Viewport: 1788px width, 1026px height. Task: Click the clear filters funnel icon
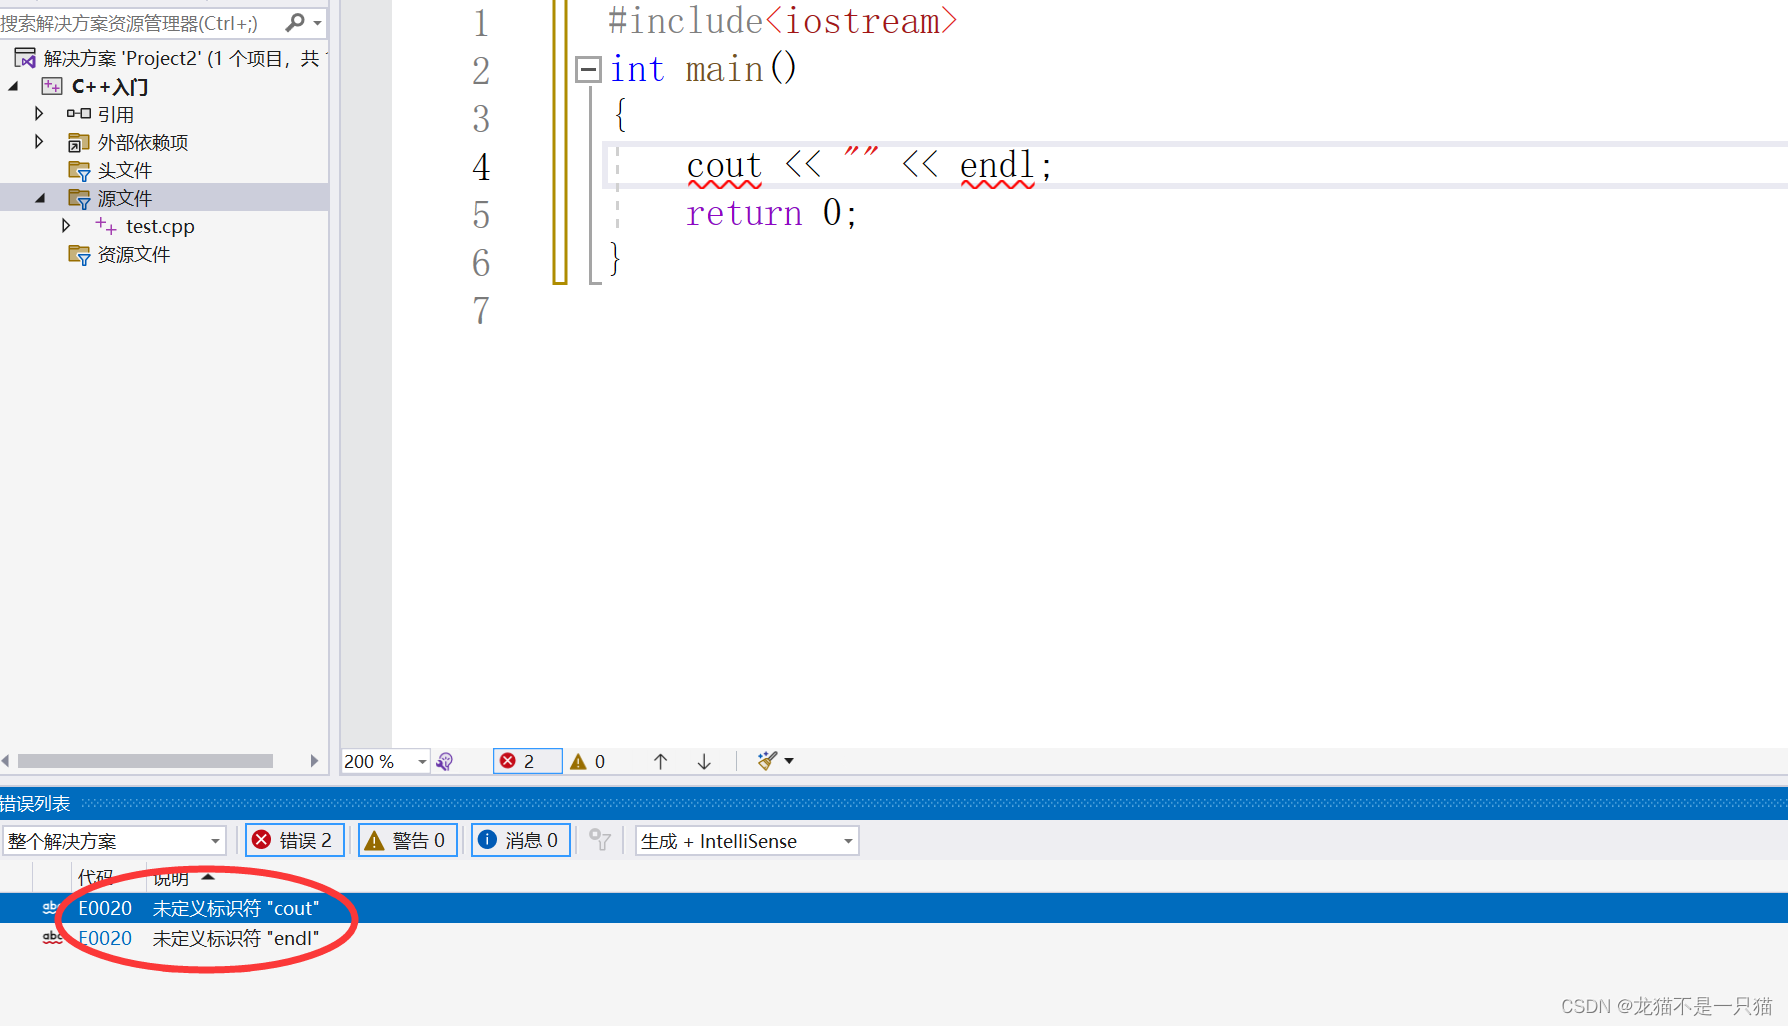click(x=600, y=840)
